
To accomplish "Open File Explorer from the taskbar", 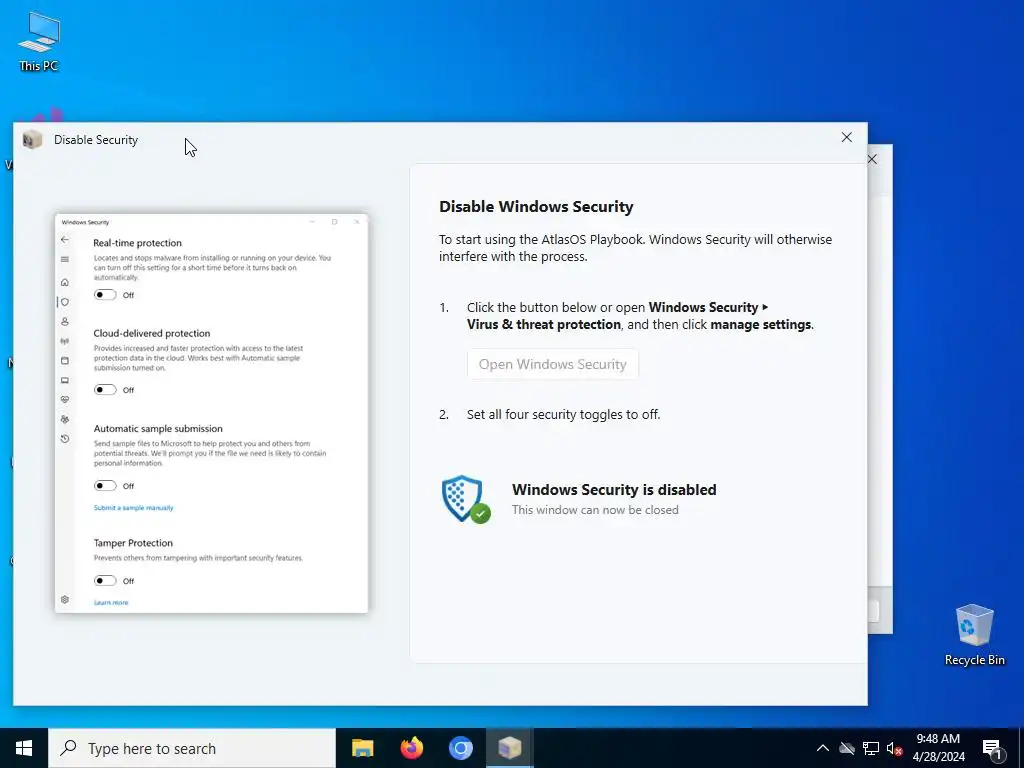I will pyautogui.click(x=362, y=748).
